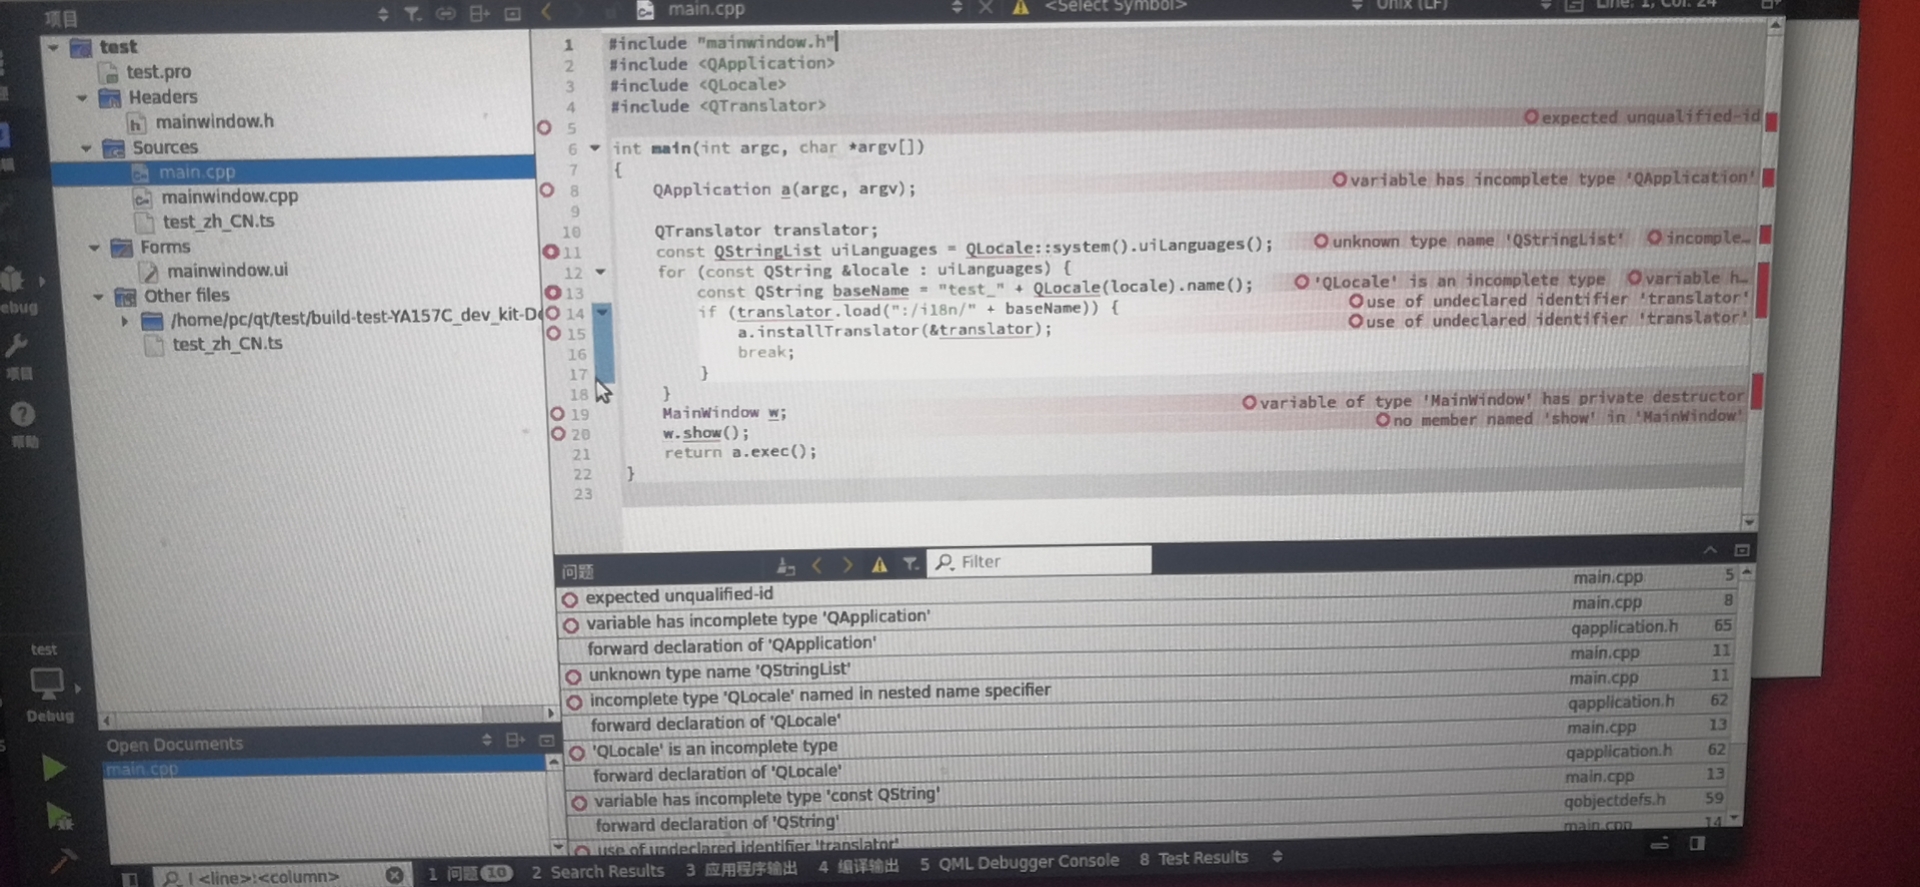Select mainwindow.cpp under Sources
1920x887 pixels.
(x=229, y=197)
